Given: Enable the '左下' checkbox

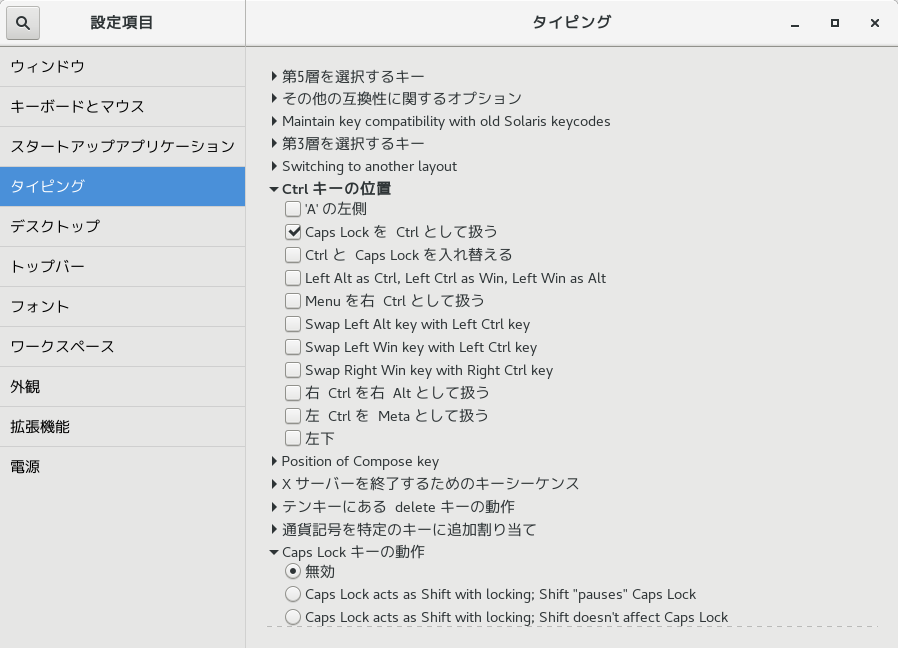Looking at the screenshot, I should [x=293, y=438].
